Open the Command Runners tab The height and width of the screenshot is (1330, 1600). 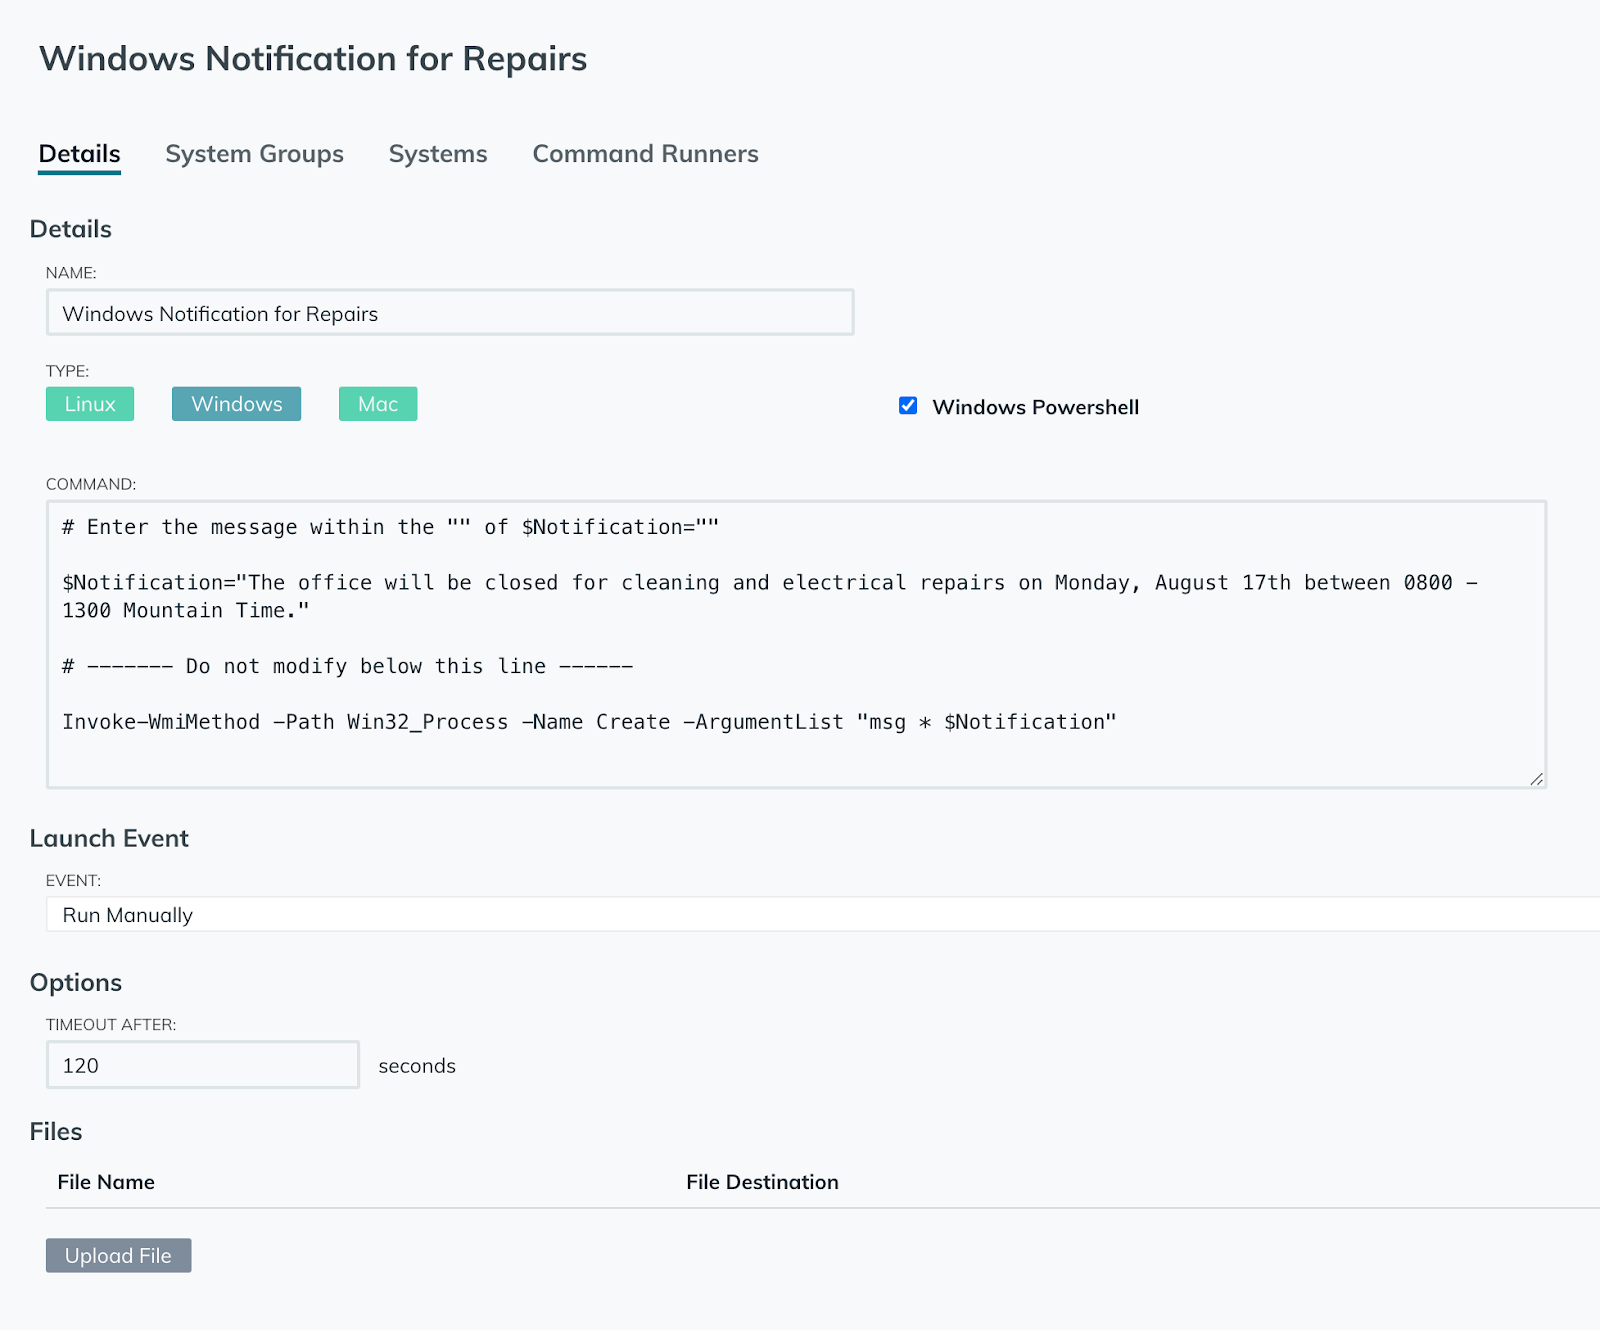(x=645, y=154)
